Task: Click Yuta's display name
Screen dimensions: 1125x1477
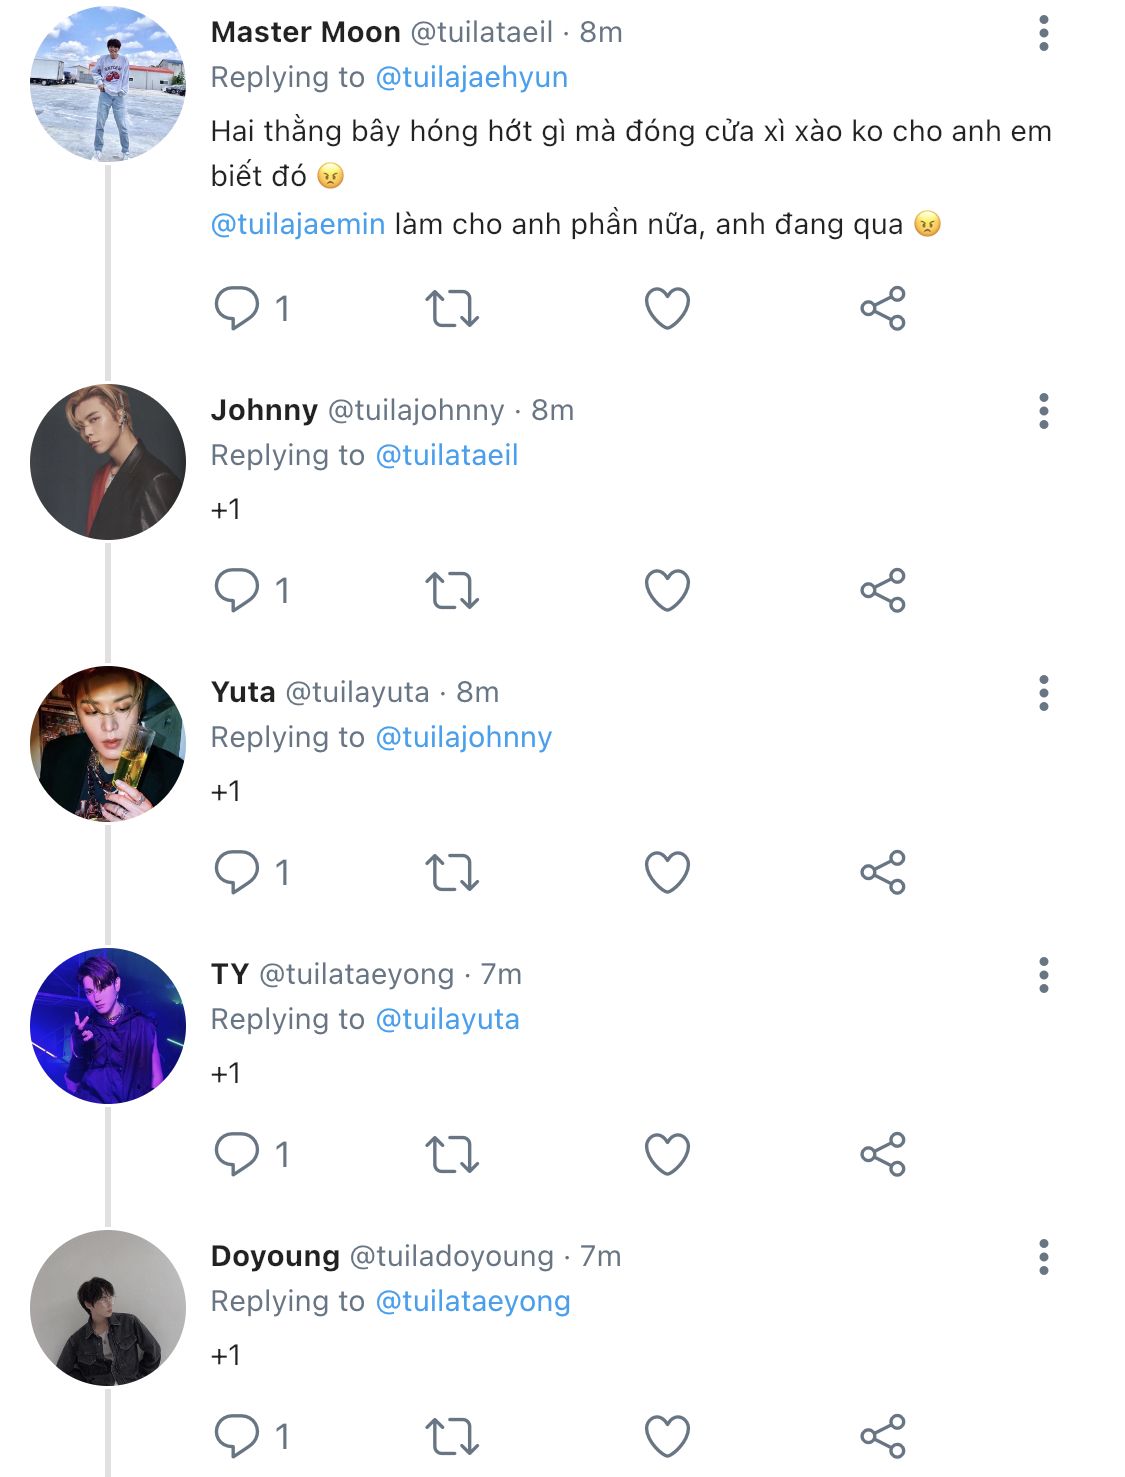Action: click(x=243, y=692)
